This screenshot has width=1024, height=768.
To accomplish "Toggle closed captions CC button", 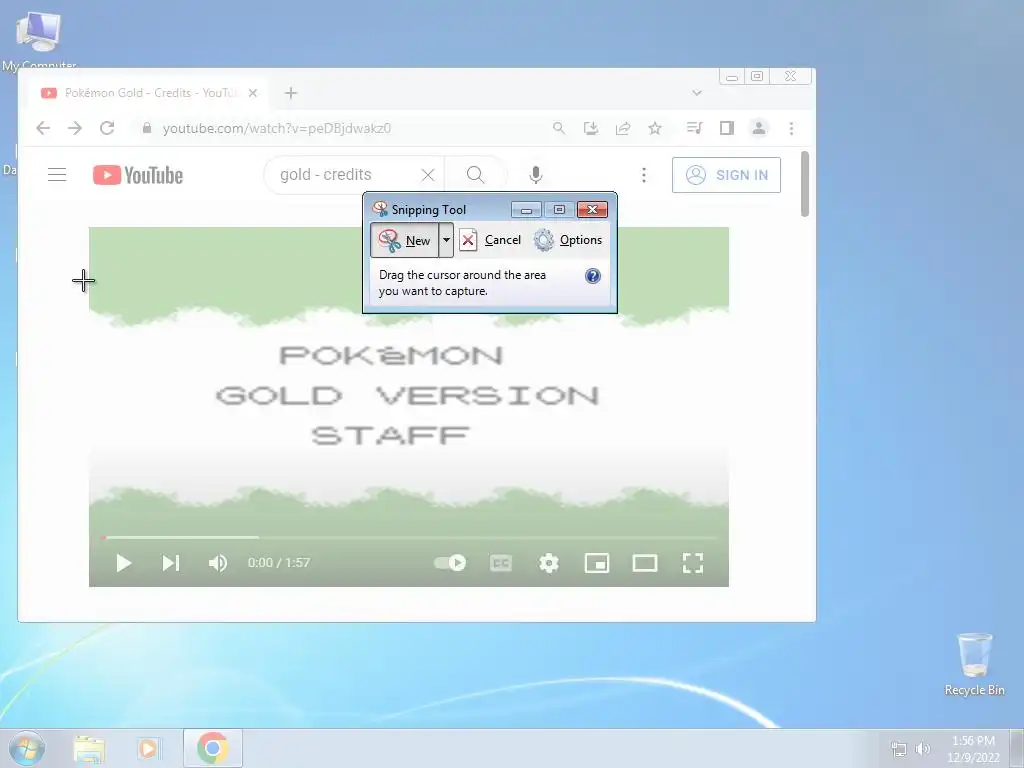I will coord(501,563).
